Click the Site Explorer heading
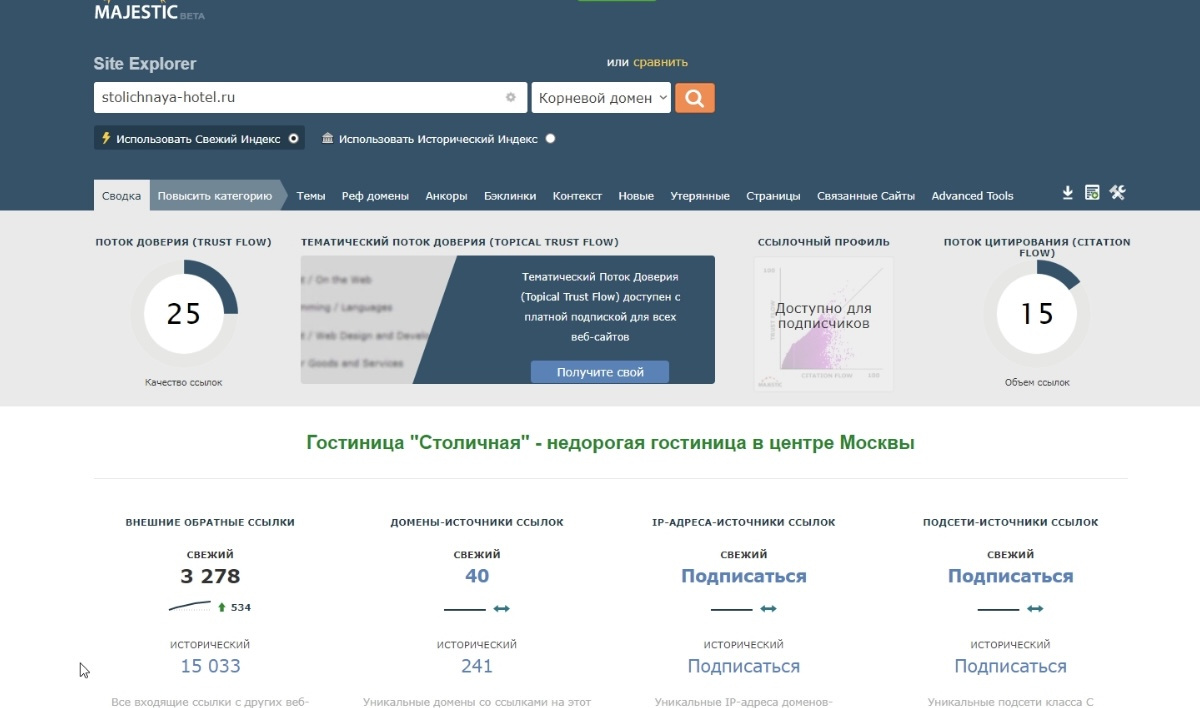Screen dimensions: 1200x708 coord(145,63)
